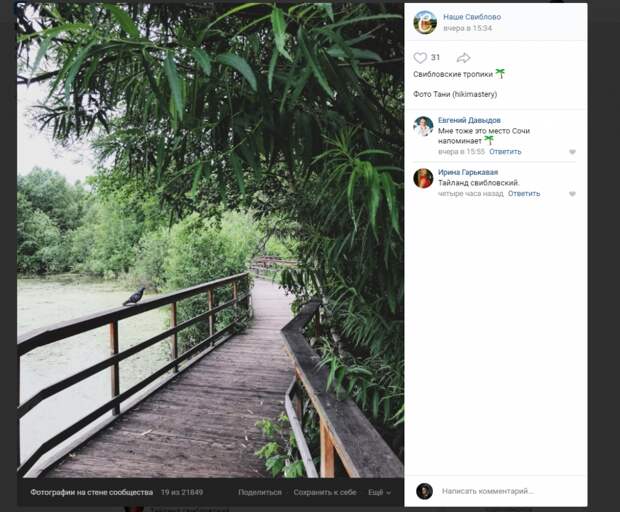Click the share arrow icon next to likes
This screenshot has height=512, width=620.
[463, 58]
